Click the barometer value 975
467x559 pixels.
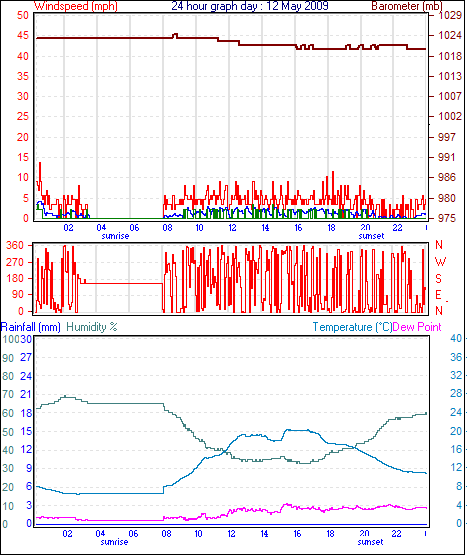447,218
